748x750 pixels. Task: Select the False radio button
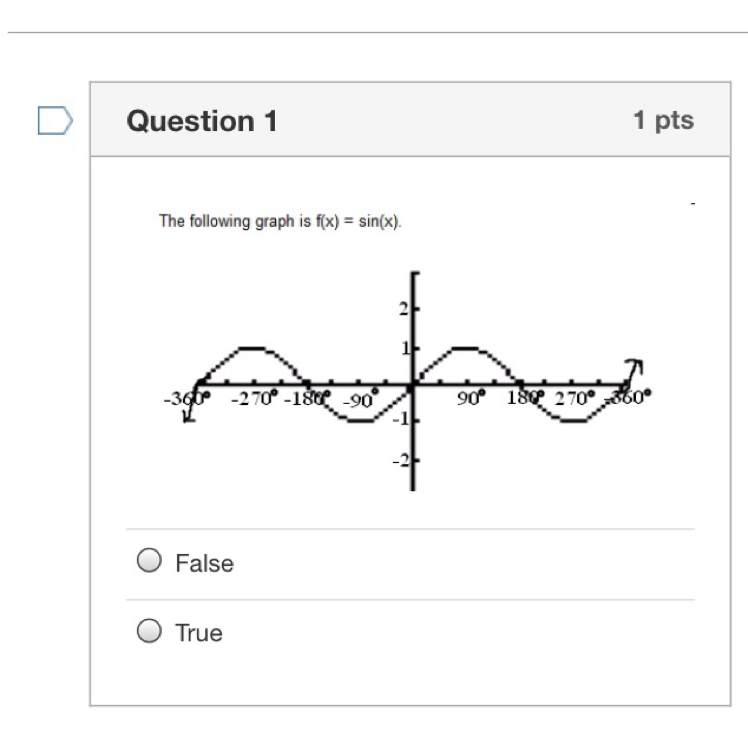(x=149, y=560)
